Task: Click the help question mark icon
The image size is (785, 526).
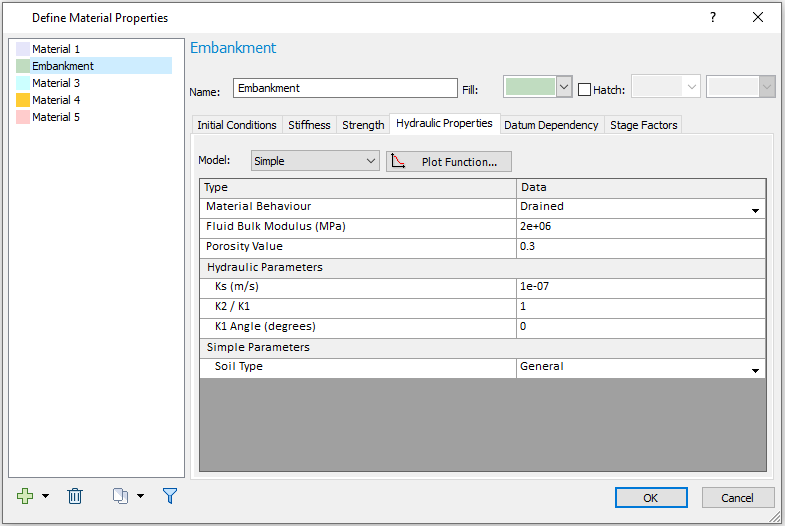Action: [x=712, y=18]
